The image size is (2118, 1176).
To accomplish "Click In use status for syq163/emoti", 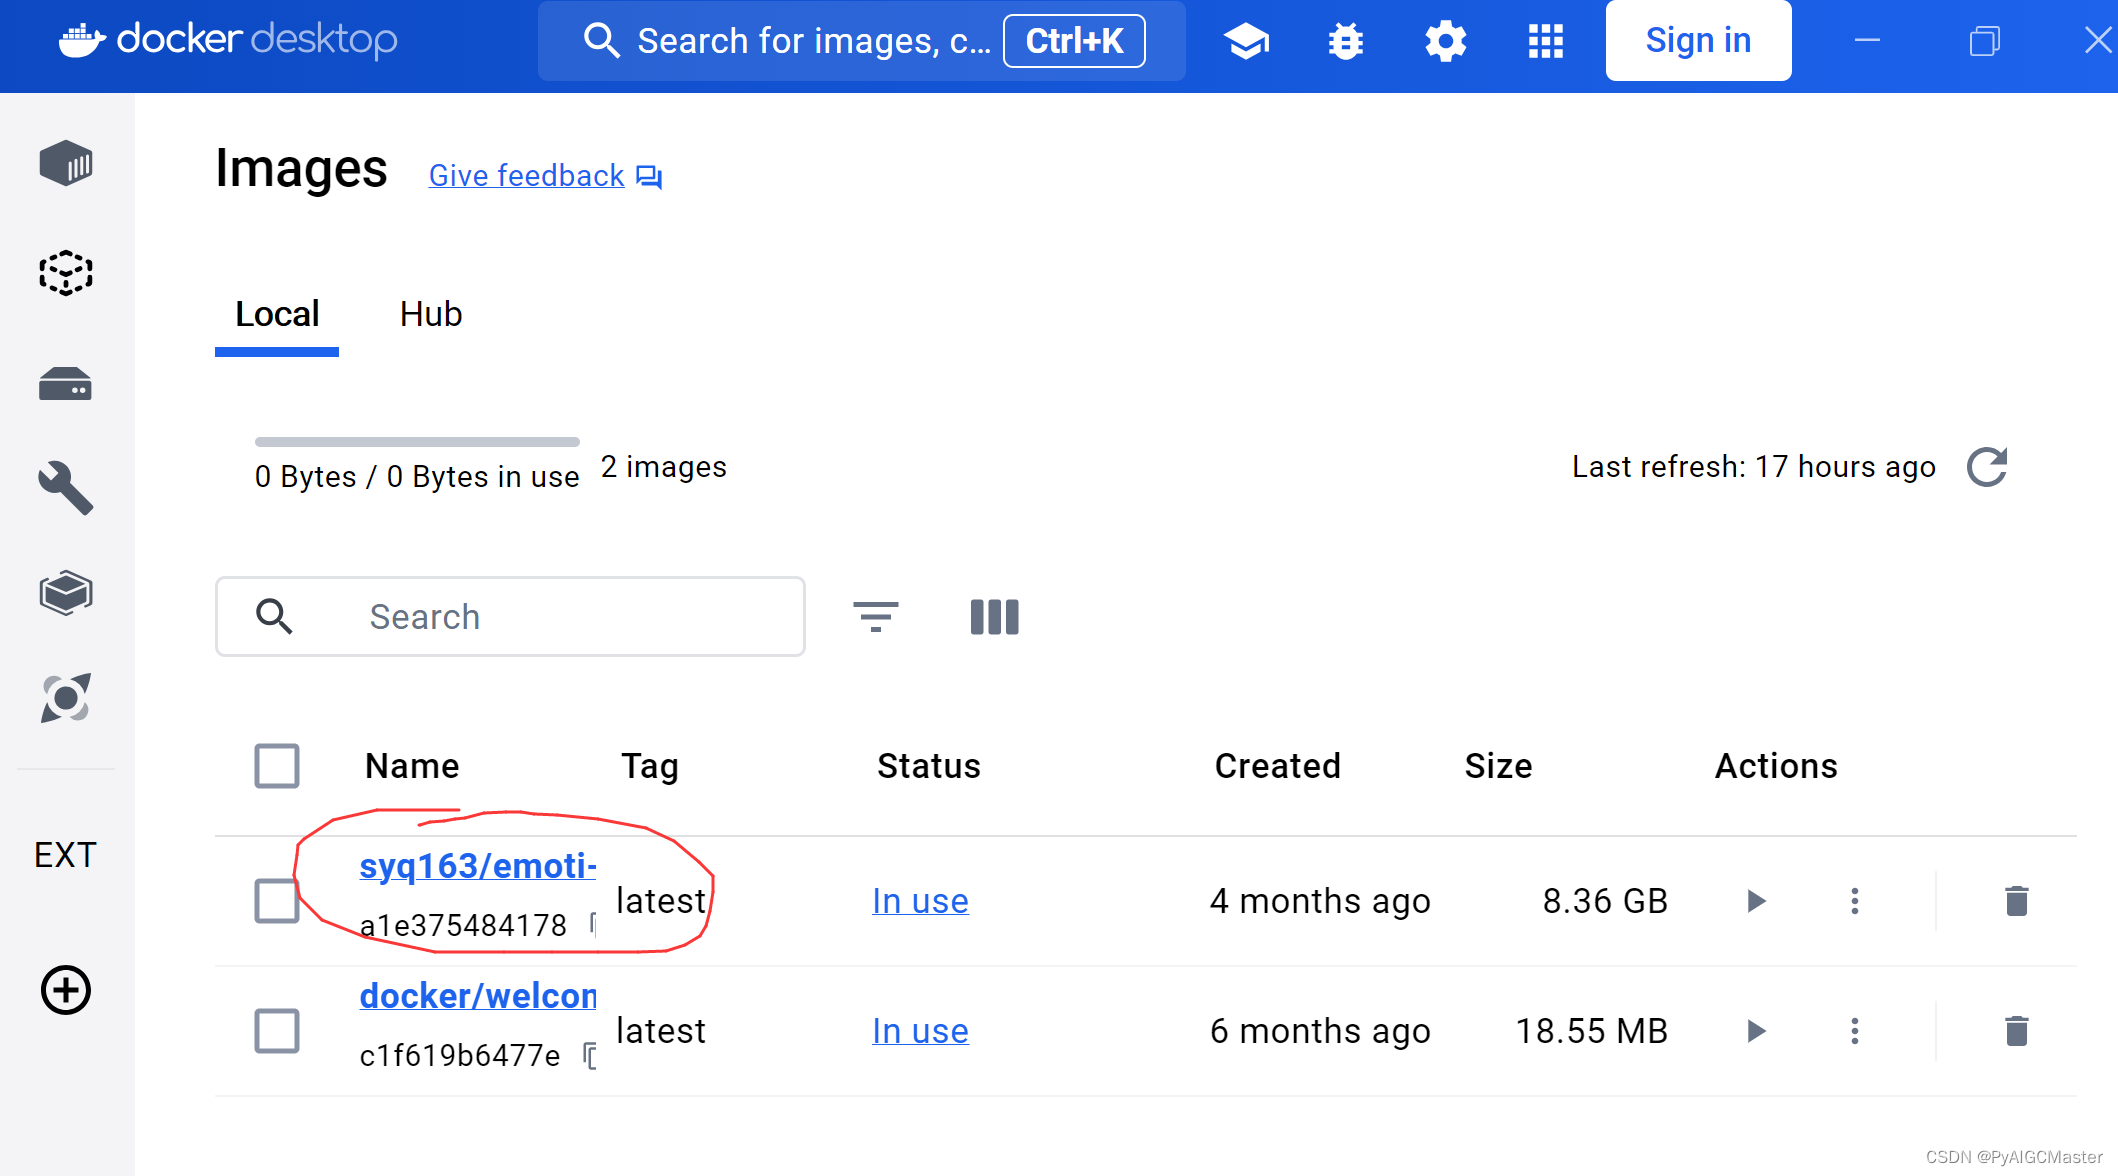I will (920, 901).
